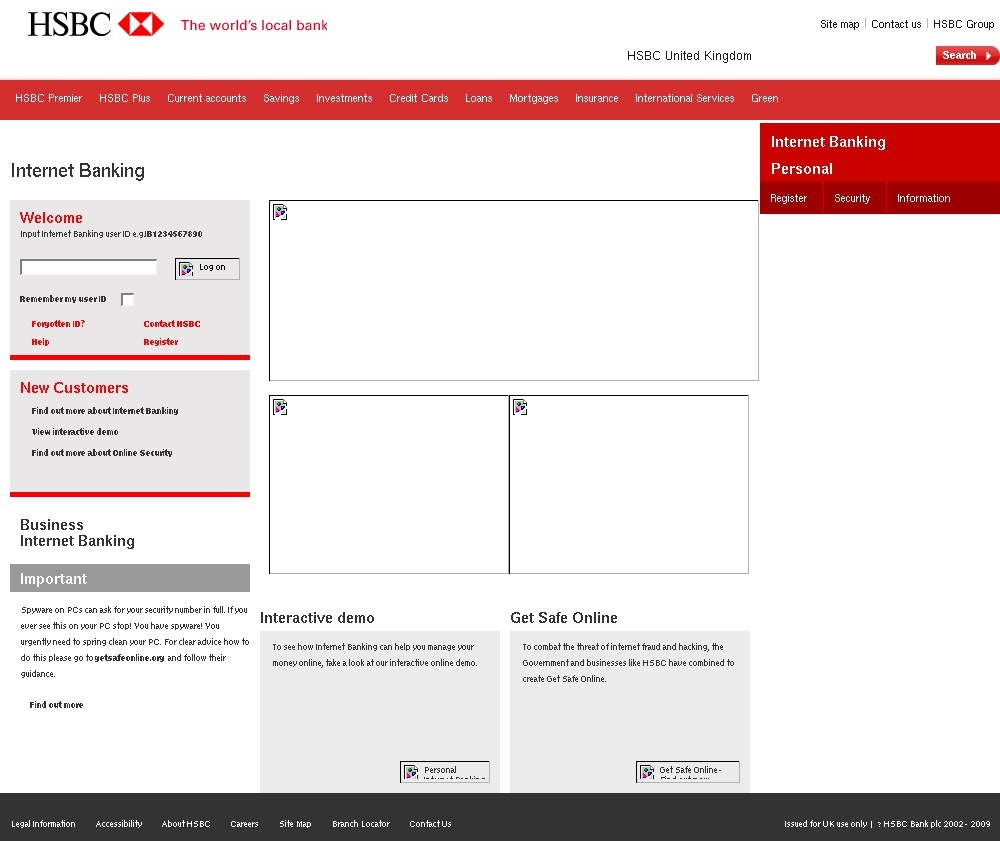Image resolution: width=1000 pixels, height=841 pixels.
Task: Click the Forgotten ID? link
Action: [x=58, y=324]
